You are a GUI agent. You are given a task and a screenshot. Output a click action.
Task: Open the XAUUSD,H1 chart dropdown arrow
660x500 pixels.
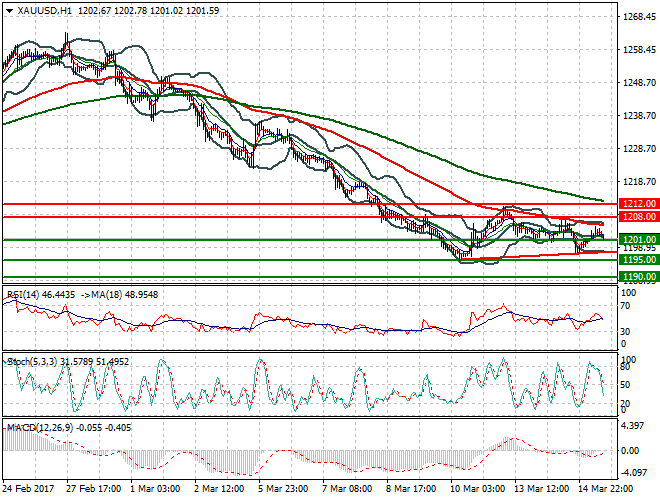8,9
